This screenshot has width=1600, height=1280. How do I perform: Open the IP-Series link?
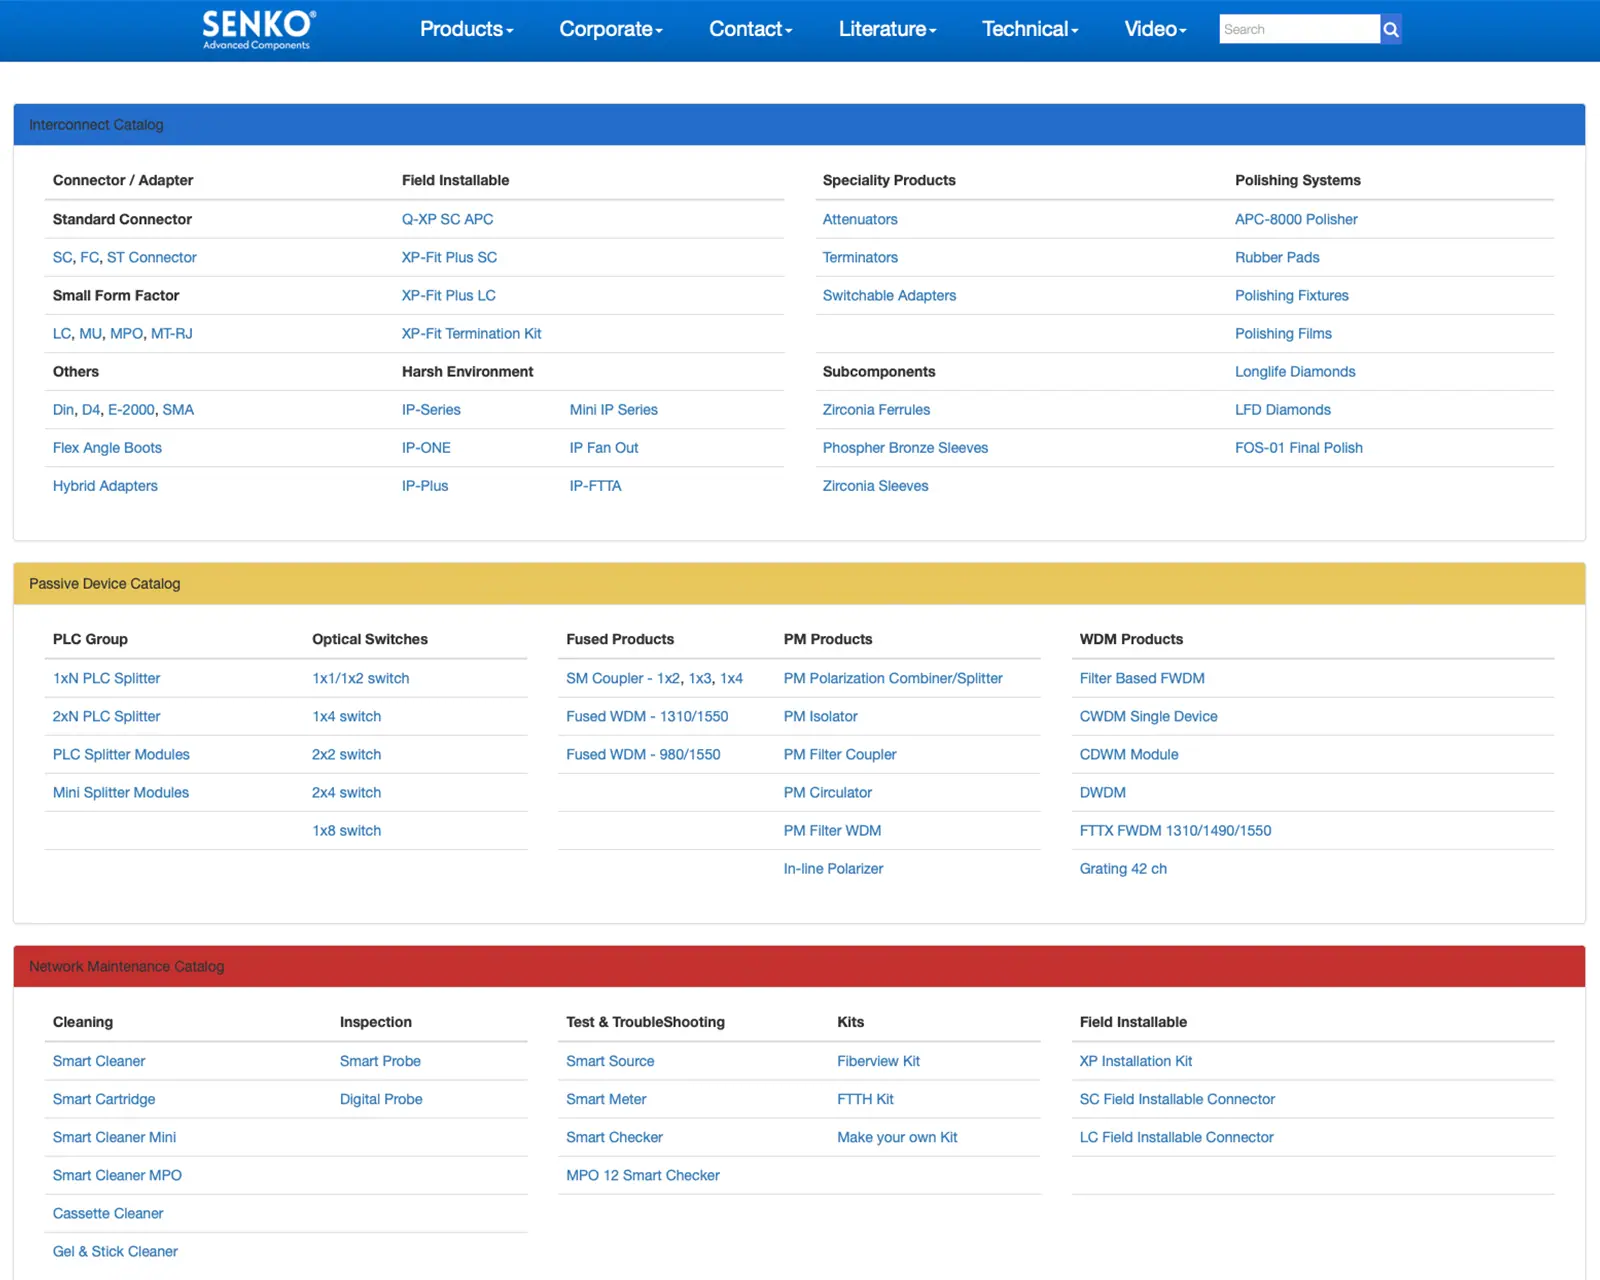pyautogui.click(x=431, y=409)
